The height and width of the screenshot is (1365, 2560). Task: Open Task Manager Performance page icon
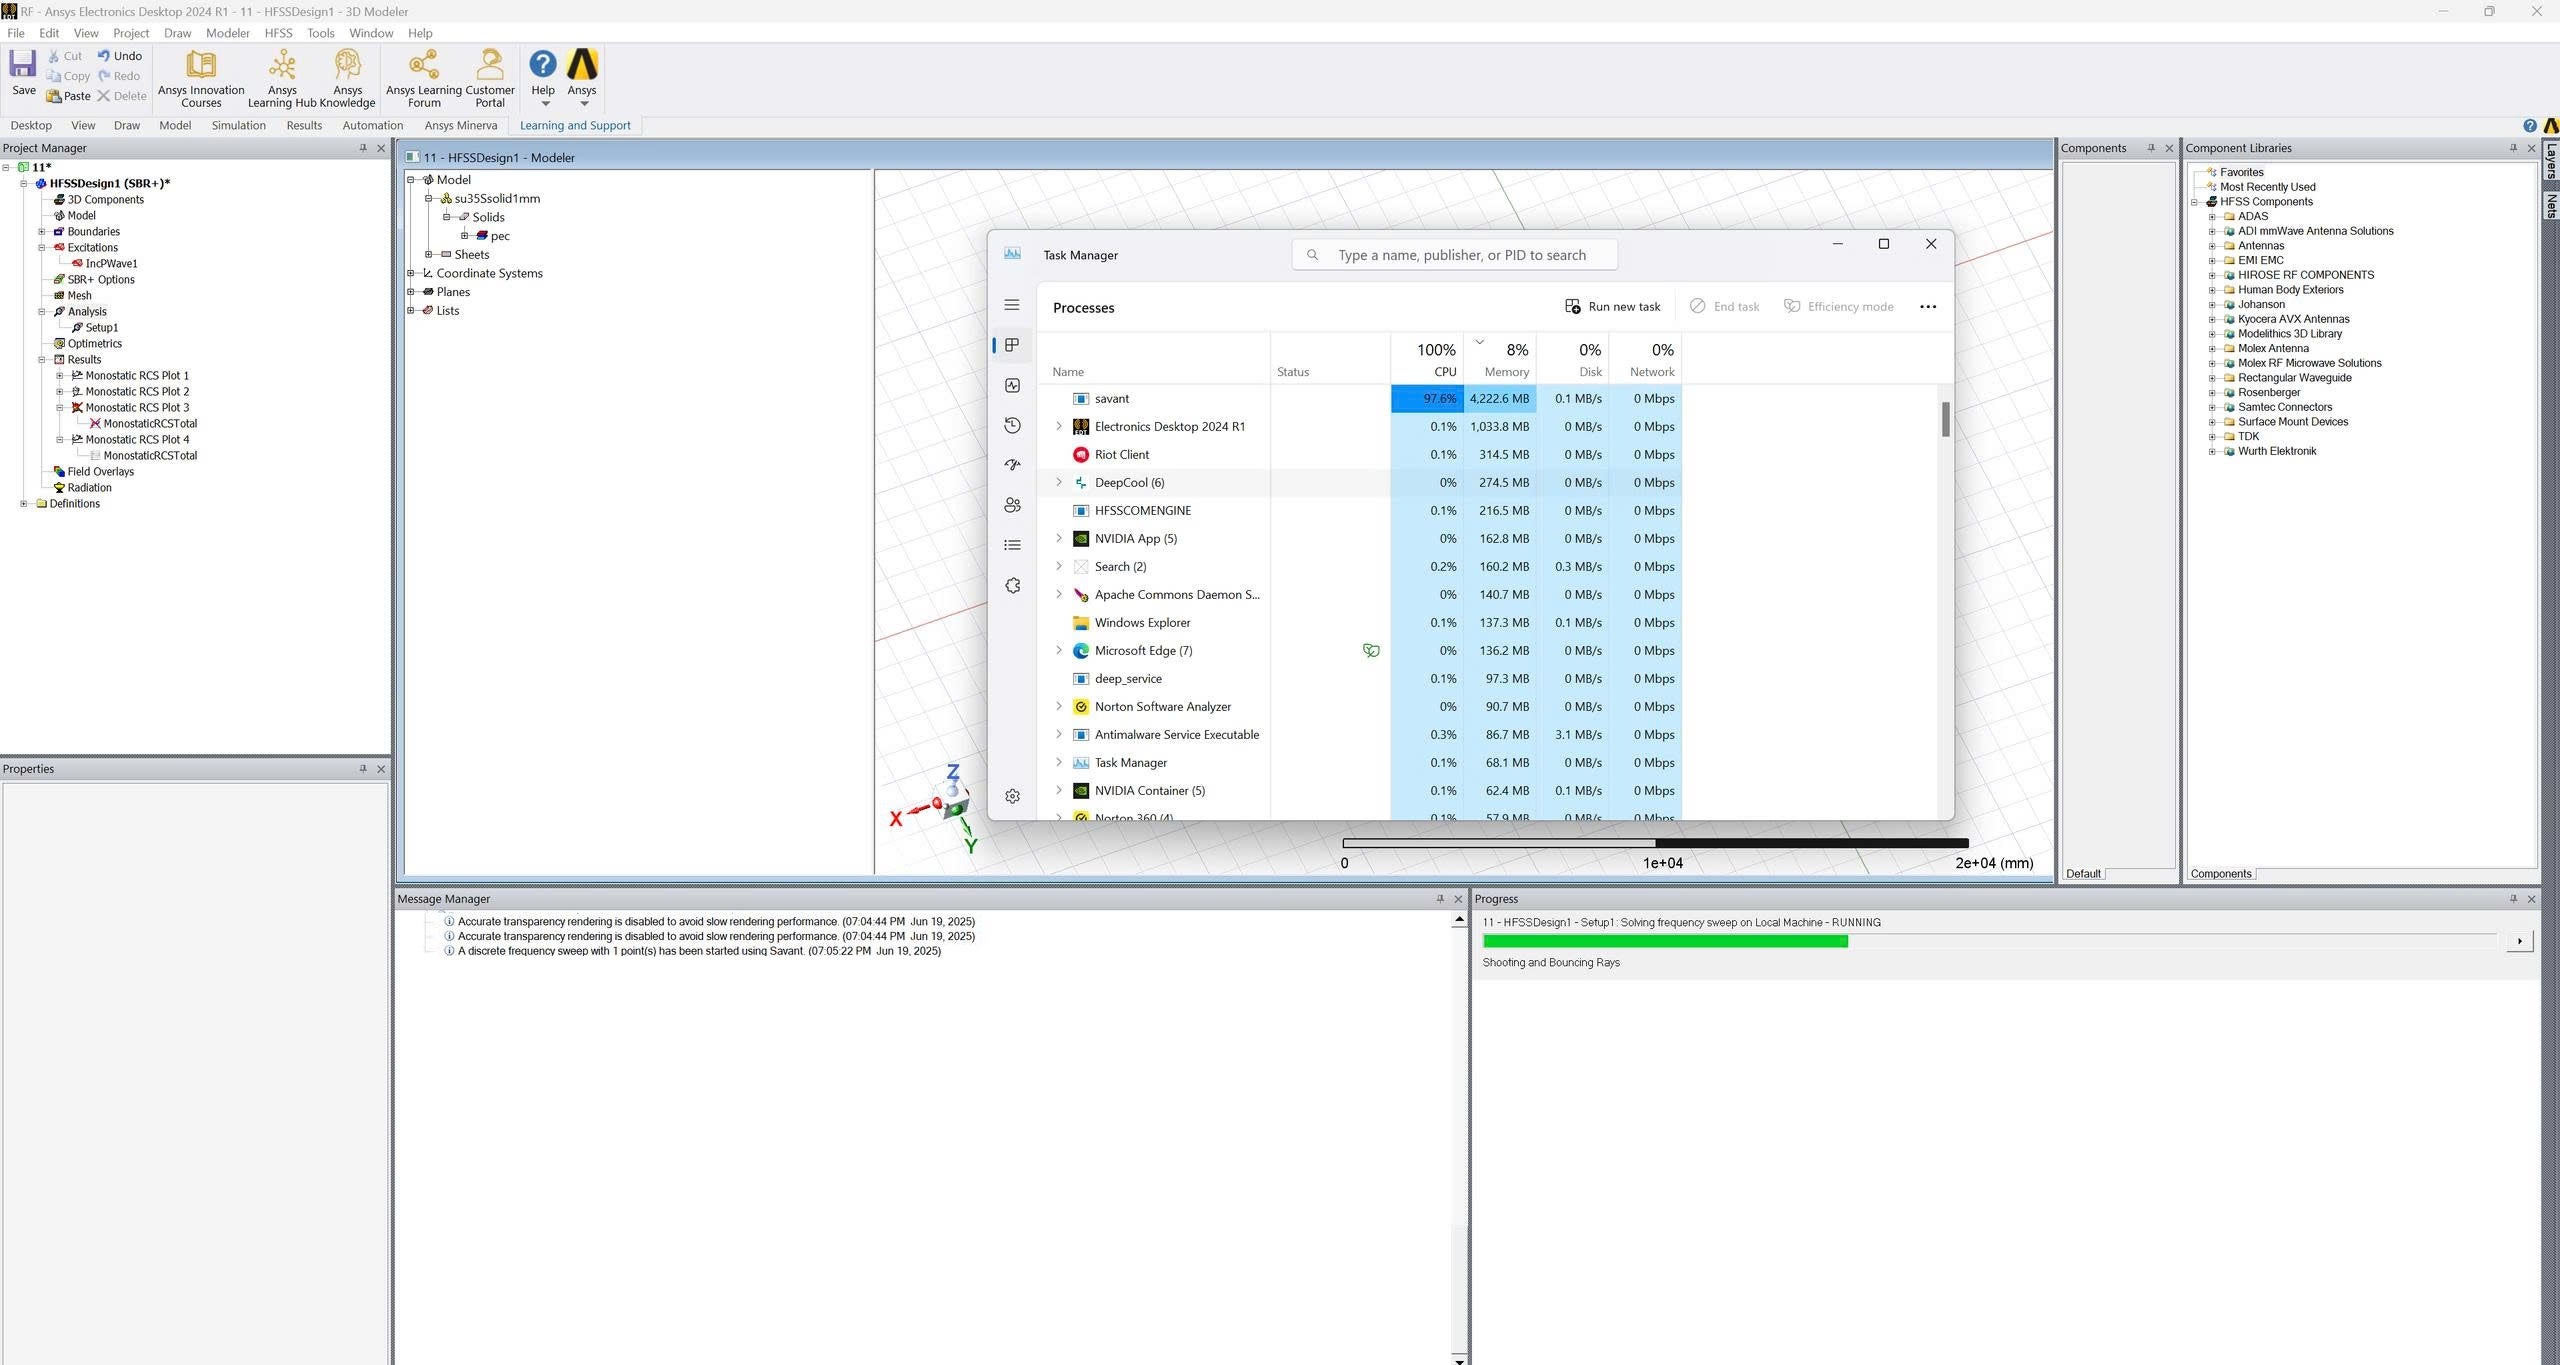coord(1012,385)
